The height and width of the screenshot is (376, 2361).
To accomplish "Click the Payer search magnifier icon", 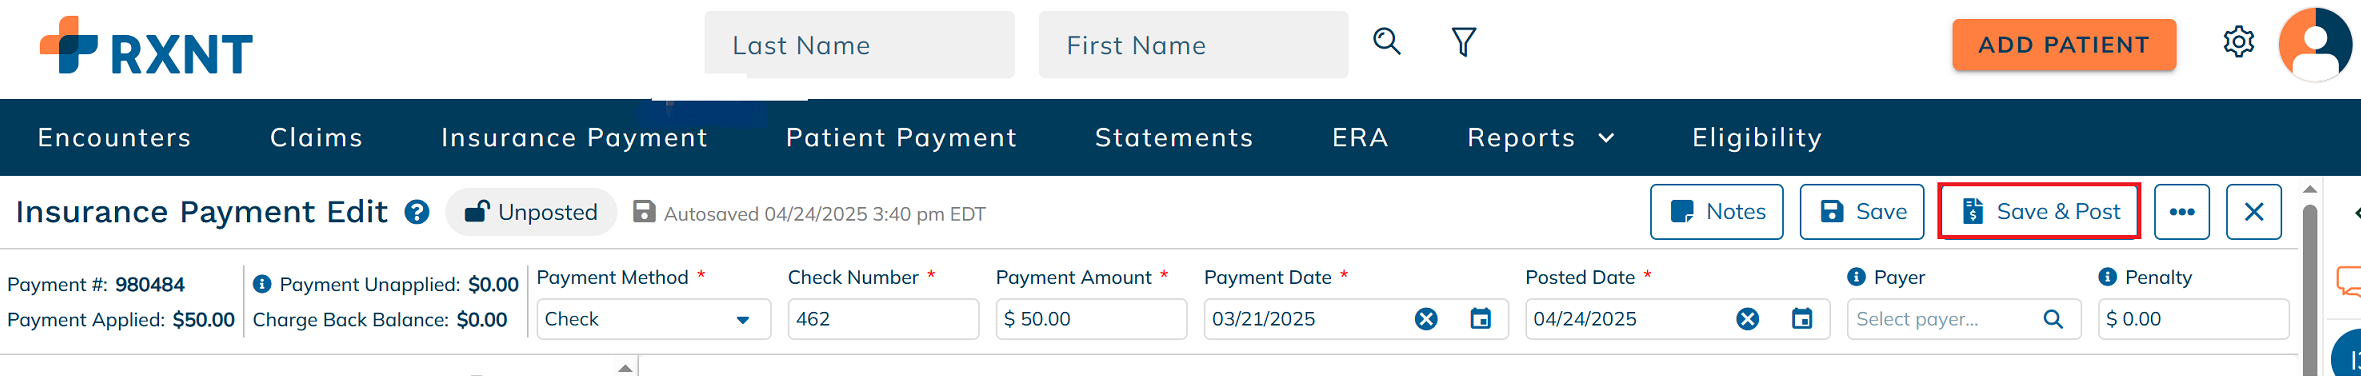I will 2053,319.
